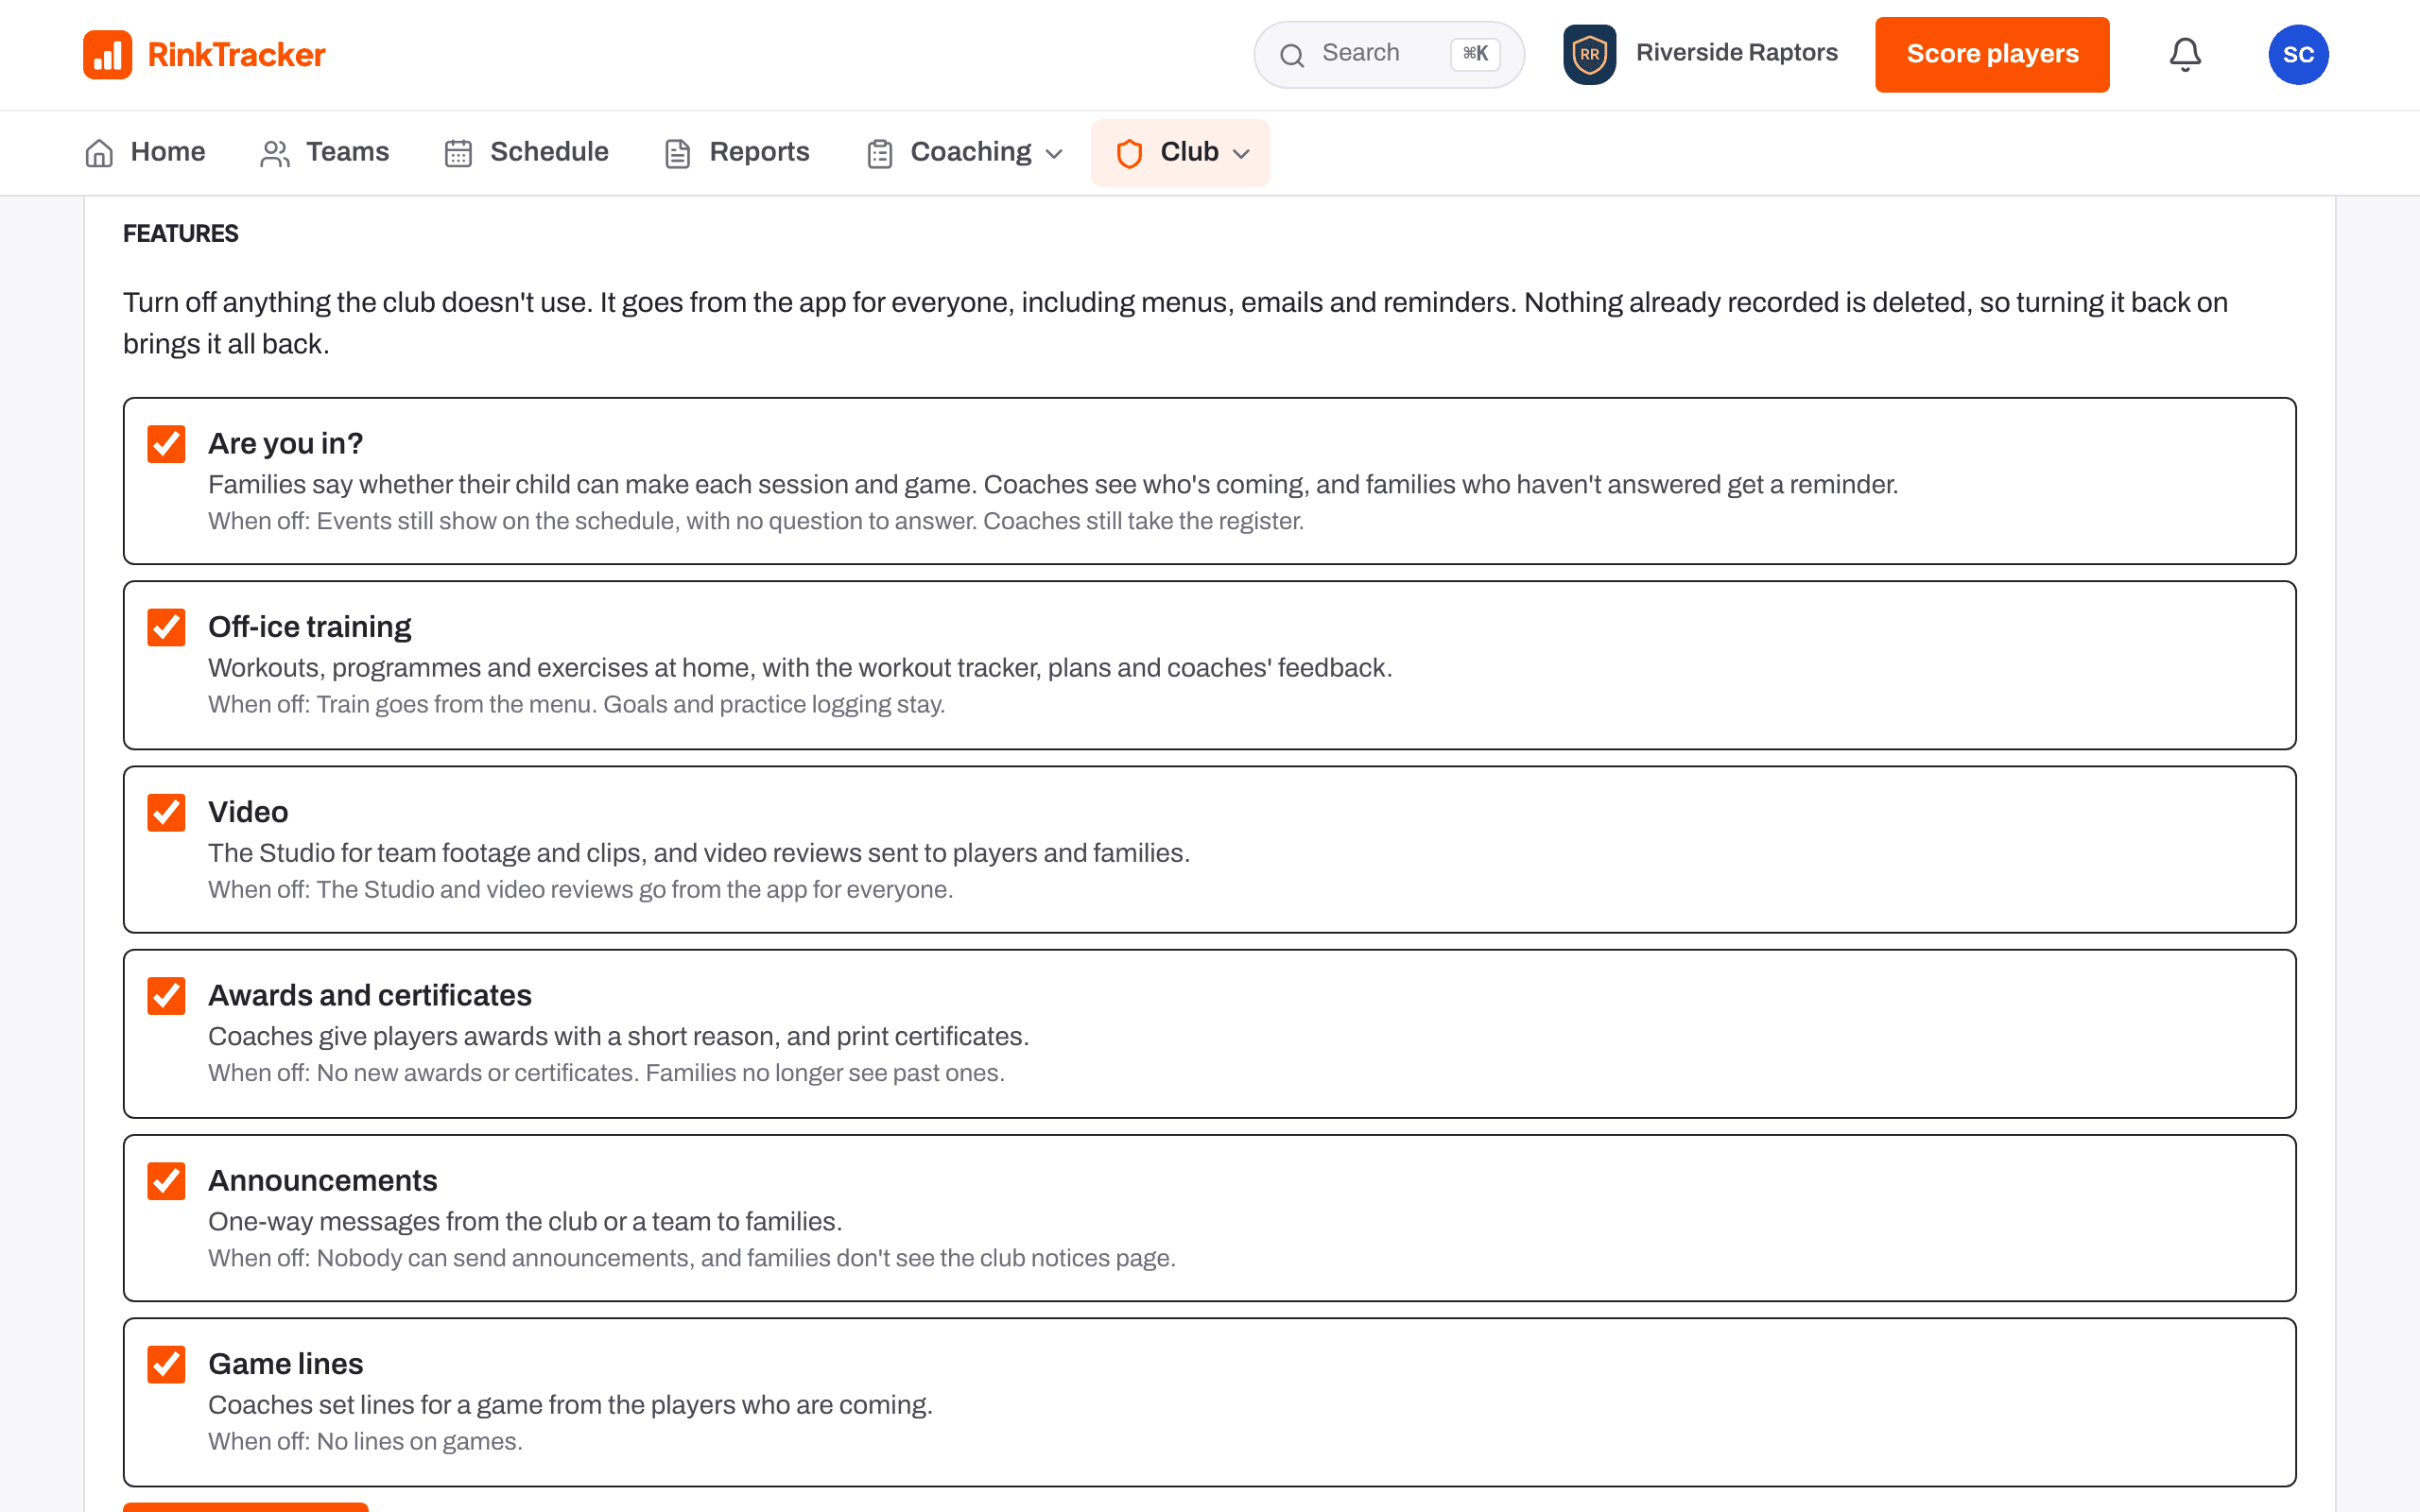Click the 'Off-ice training' title text
This screenshot has height=1512, width=2420.
point(310,627)
